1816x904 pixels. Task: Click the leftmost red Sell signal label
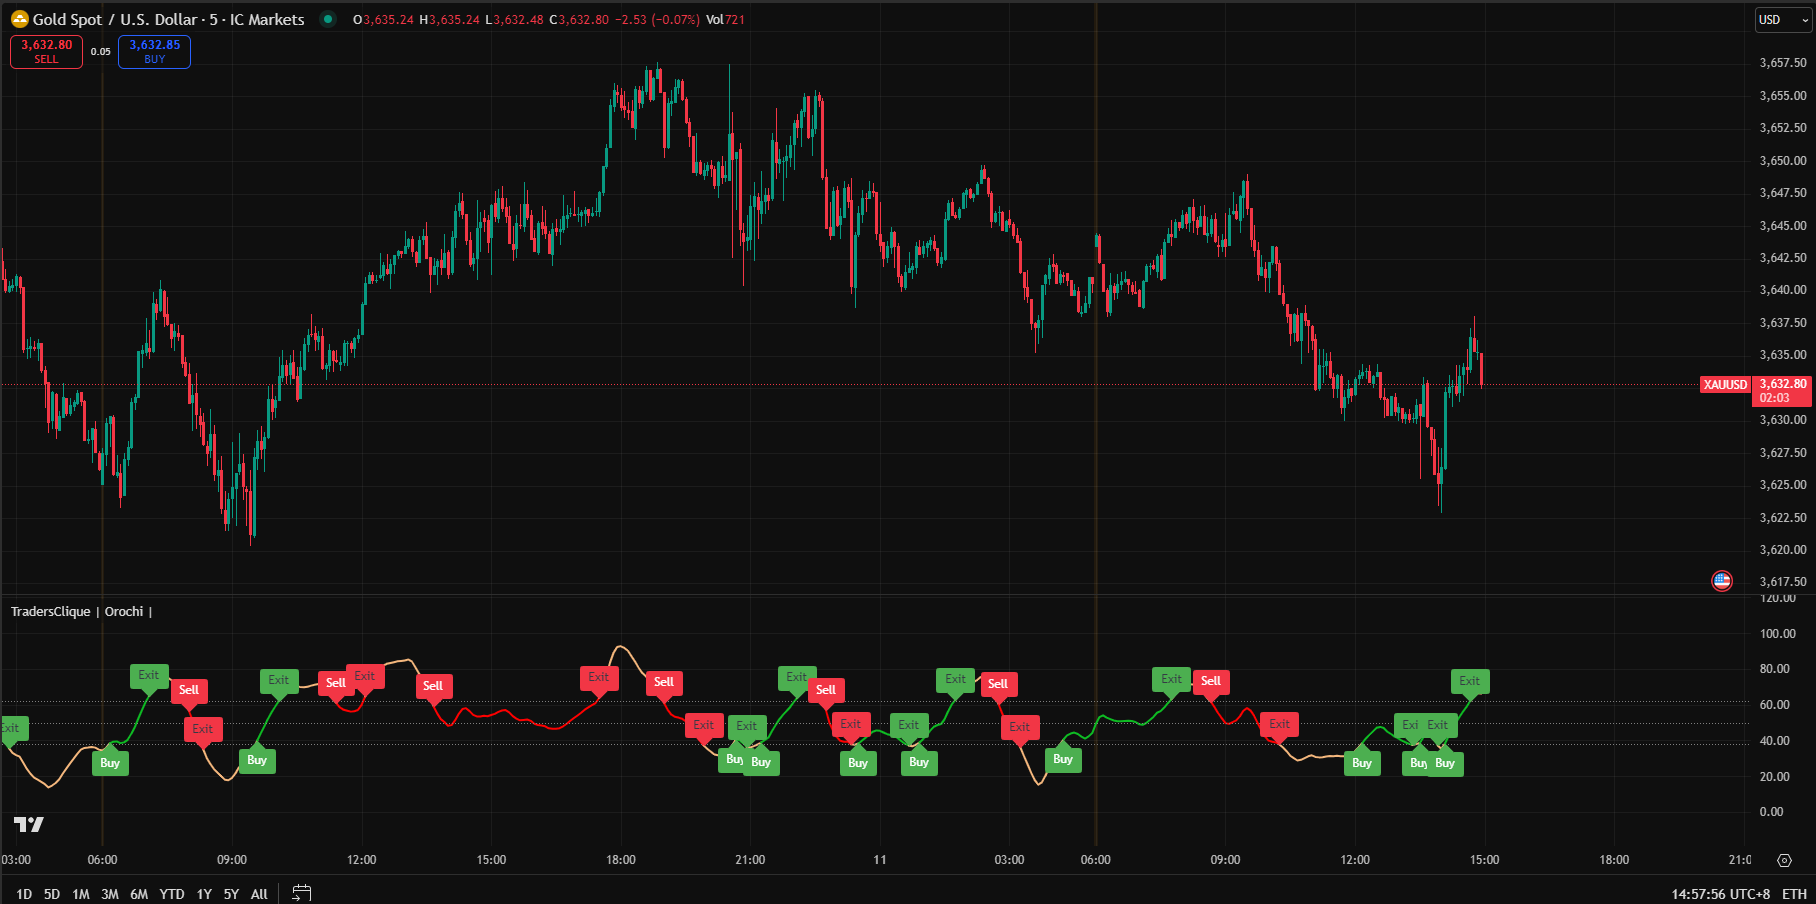(x=188, y=689)
